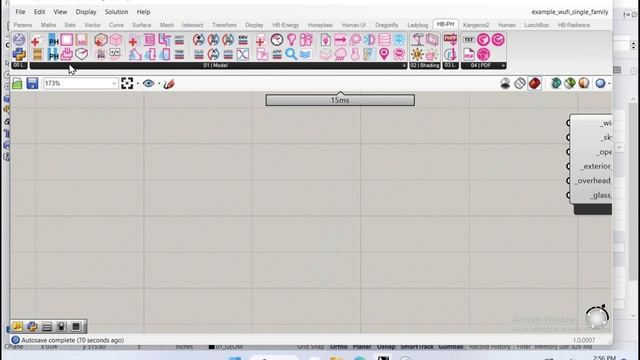
Task: Open dropdown arrow next to Zoom Extents icon
Action: point(138,84)
